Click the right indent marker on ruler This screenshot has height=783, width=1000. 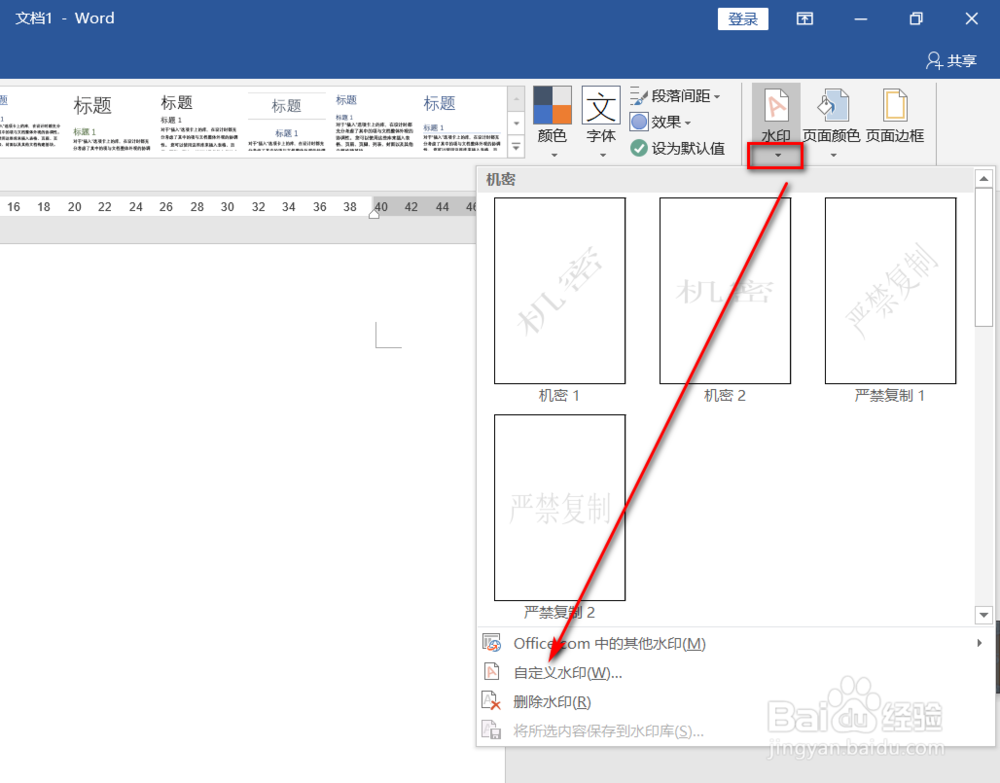pos(374,215)
